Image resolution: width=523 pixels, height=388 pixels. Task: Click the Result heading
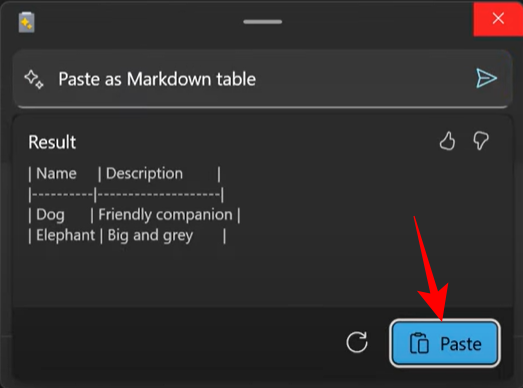(52, 142)
